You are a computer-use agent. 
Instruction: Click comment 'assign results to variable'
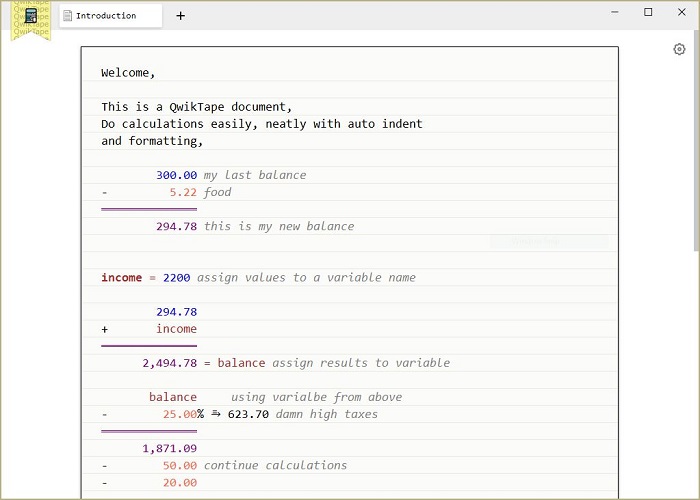click(x=361, y=363)
